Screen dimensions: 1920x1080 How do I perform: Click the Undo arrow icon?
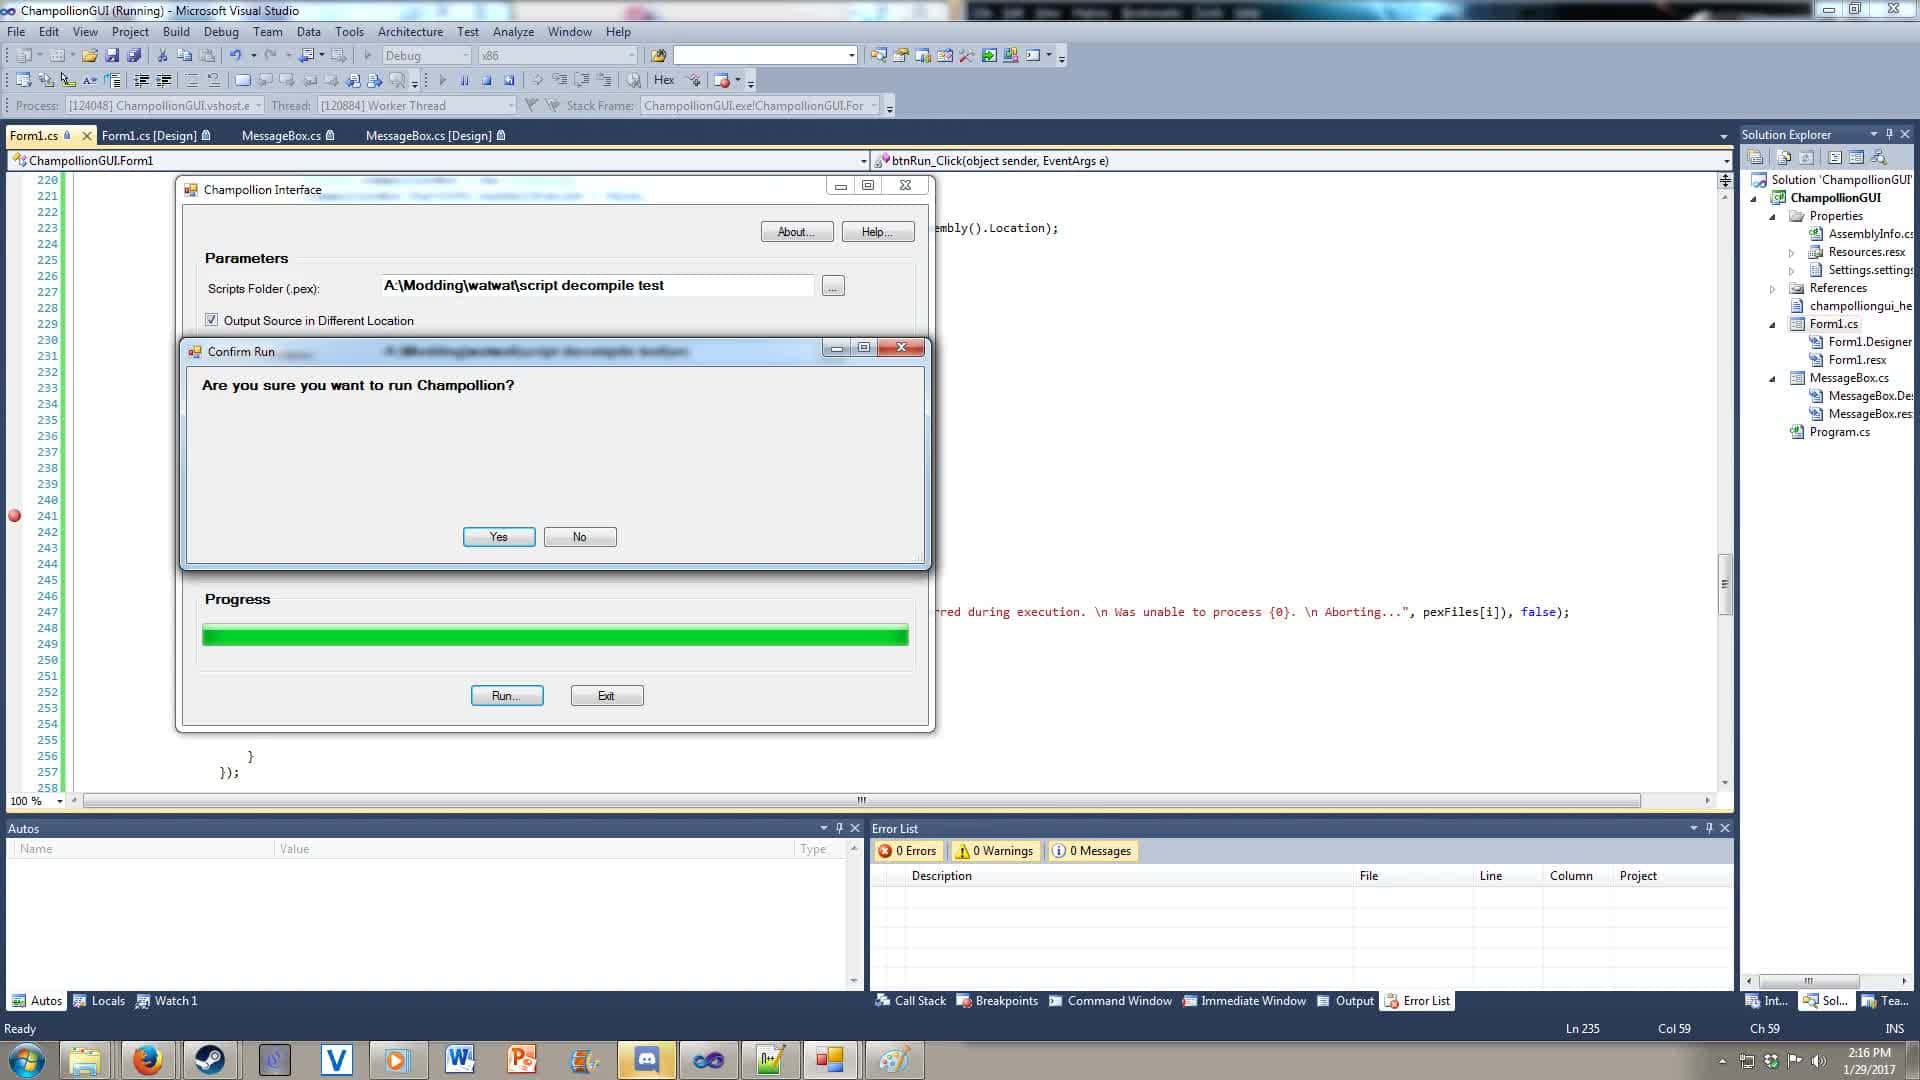(235, 56)
